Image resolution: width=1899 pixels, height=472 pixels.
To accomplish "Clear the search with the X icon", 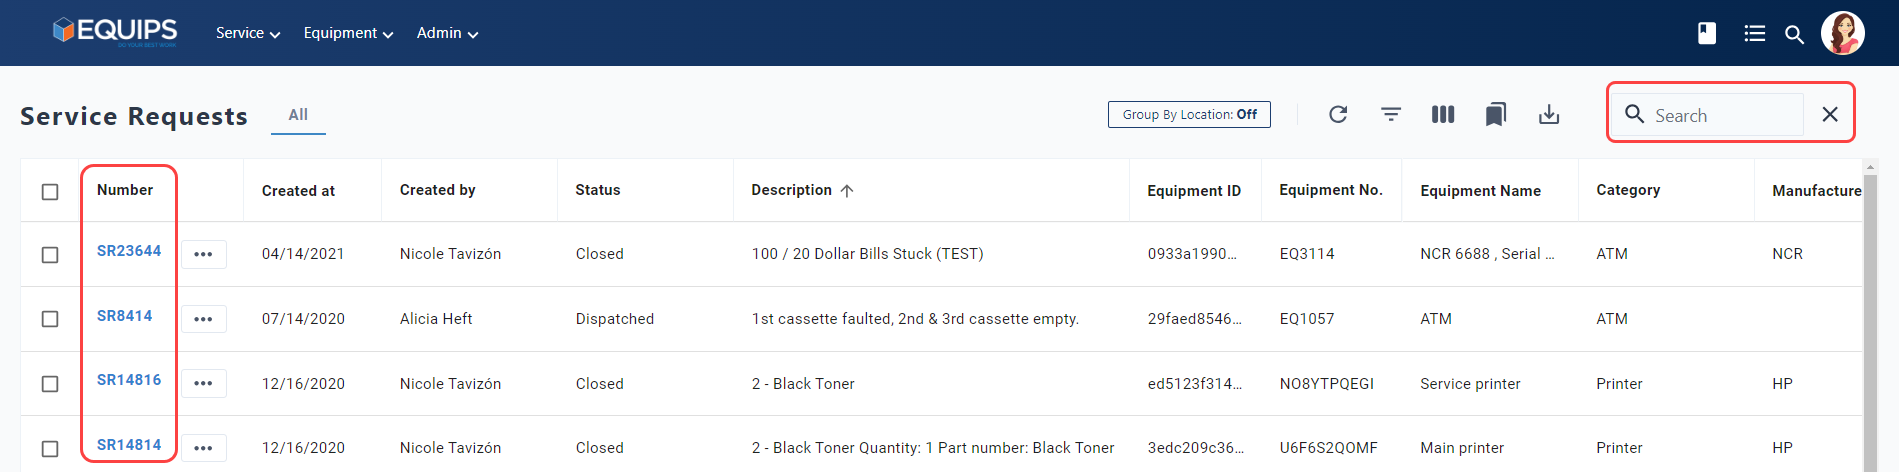I will [x=1830, y=114].
